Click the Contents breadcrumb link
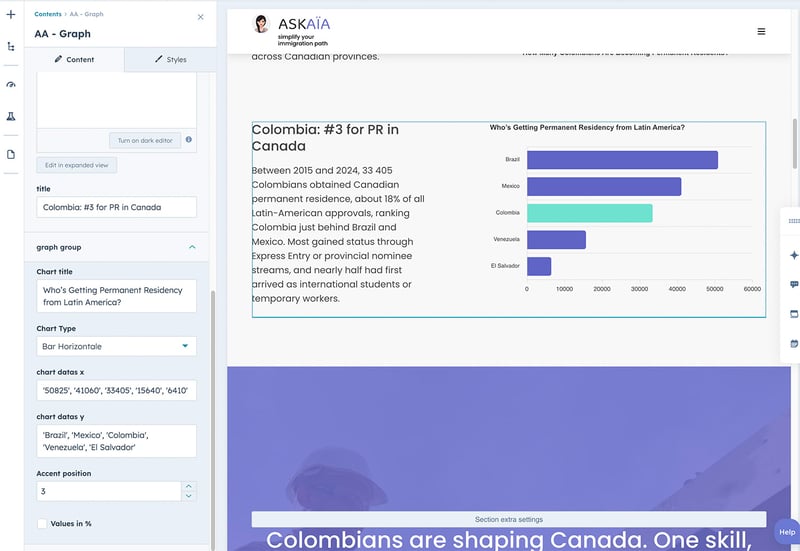 (x=47, y=14)
